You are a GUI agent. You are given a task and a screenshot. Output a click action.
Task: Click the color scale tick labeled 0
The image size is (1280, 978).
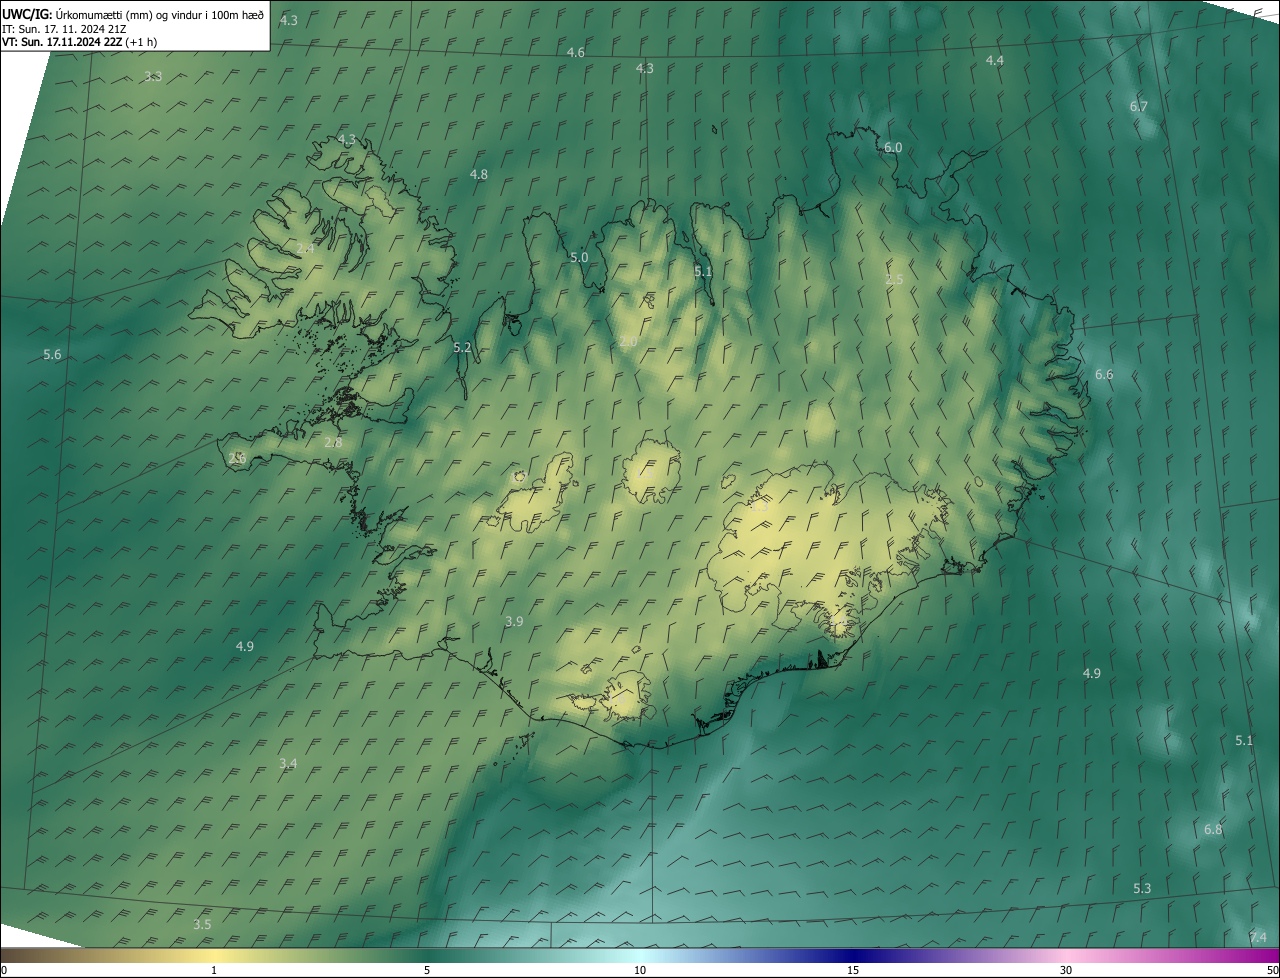click(x=4, y=971)
